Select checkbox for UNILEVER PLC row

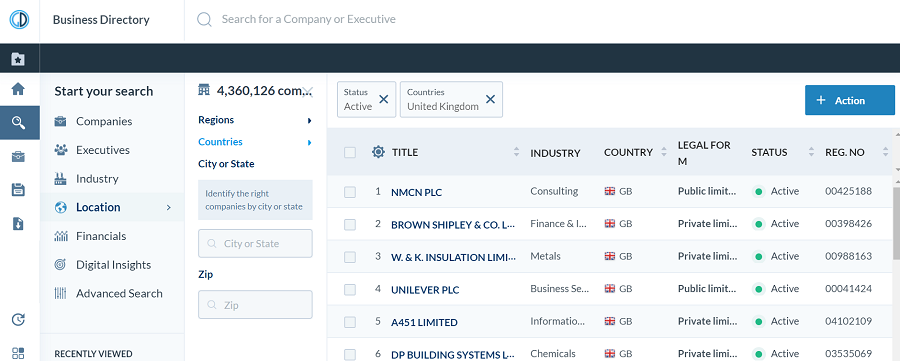coord(350,290)
